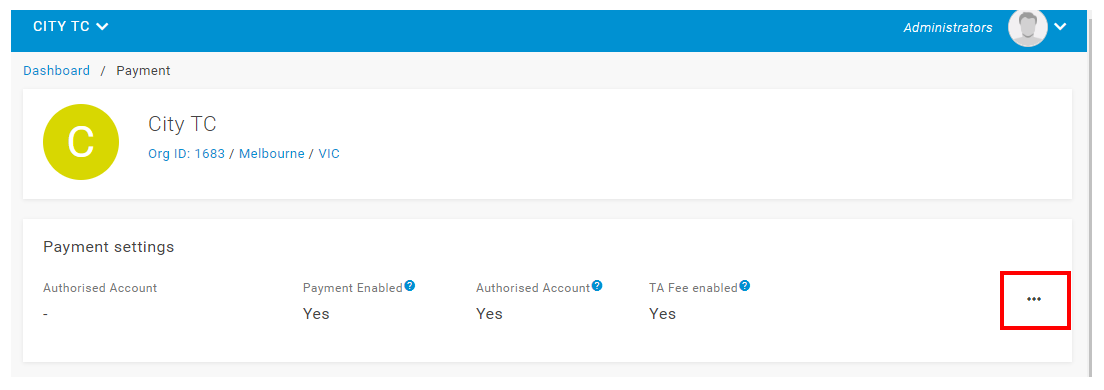Click the City TC organisation heading

182,124
